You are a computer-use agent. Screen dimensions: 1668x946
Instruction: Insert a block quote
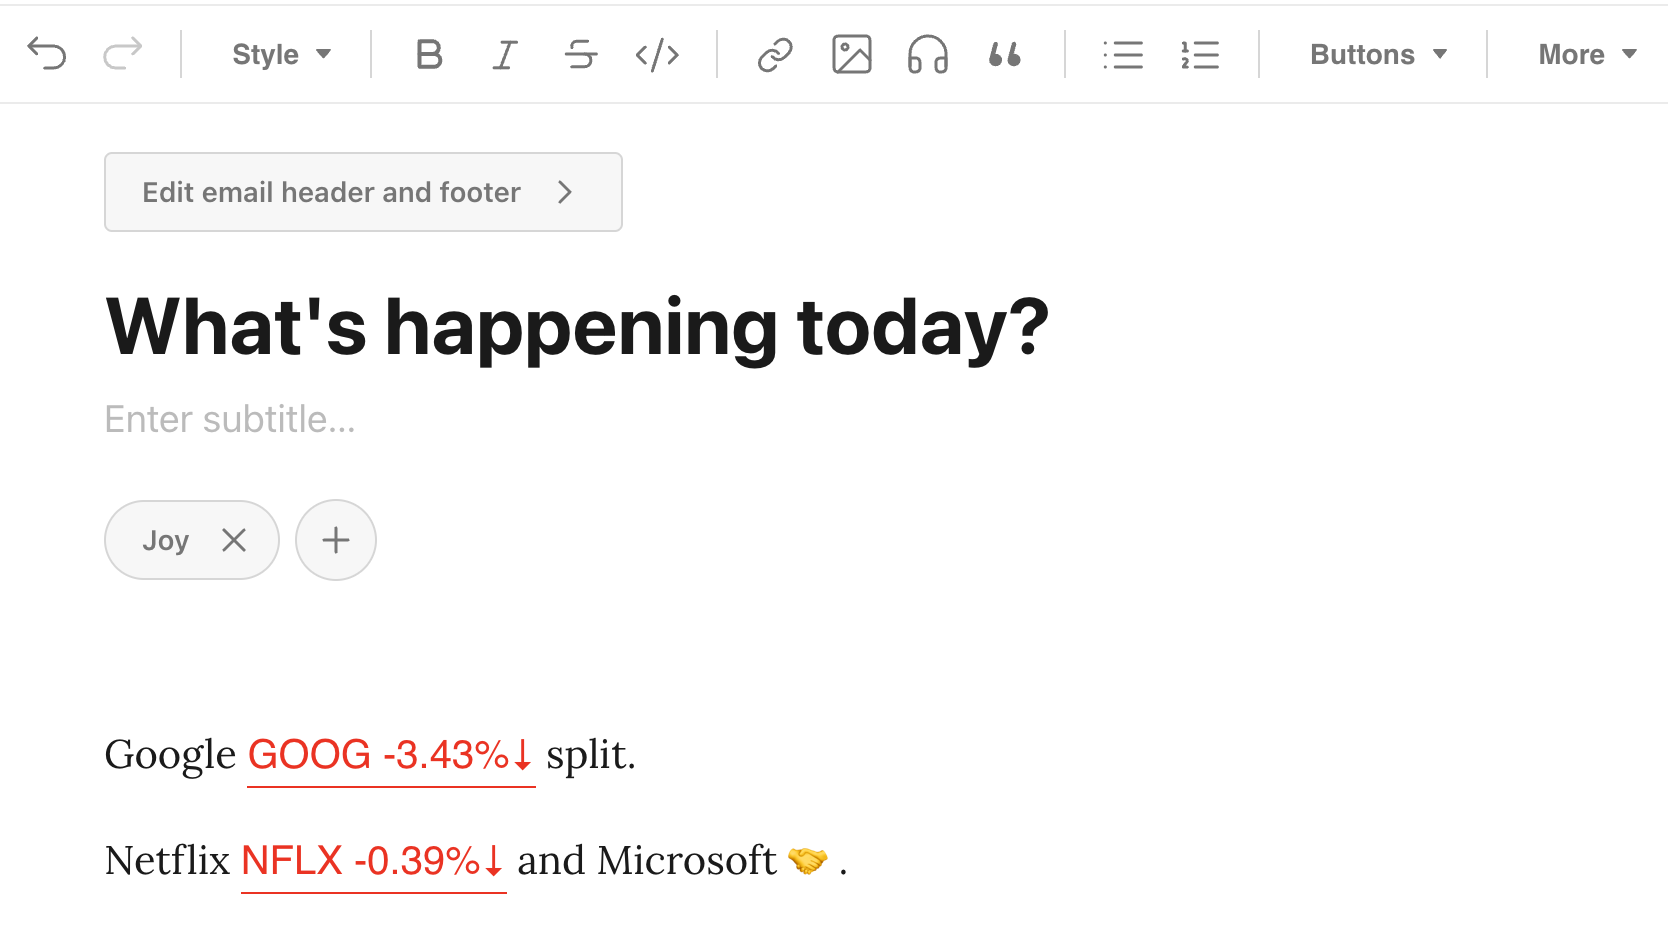point(1004,54)
